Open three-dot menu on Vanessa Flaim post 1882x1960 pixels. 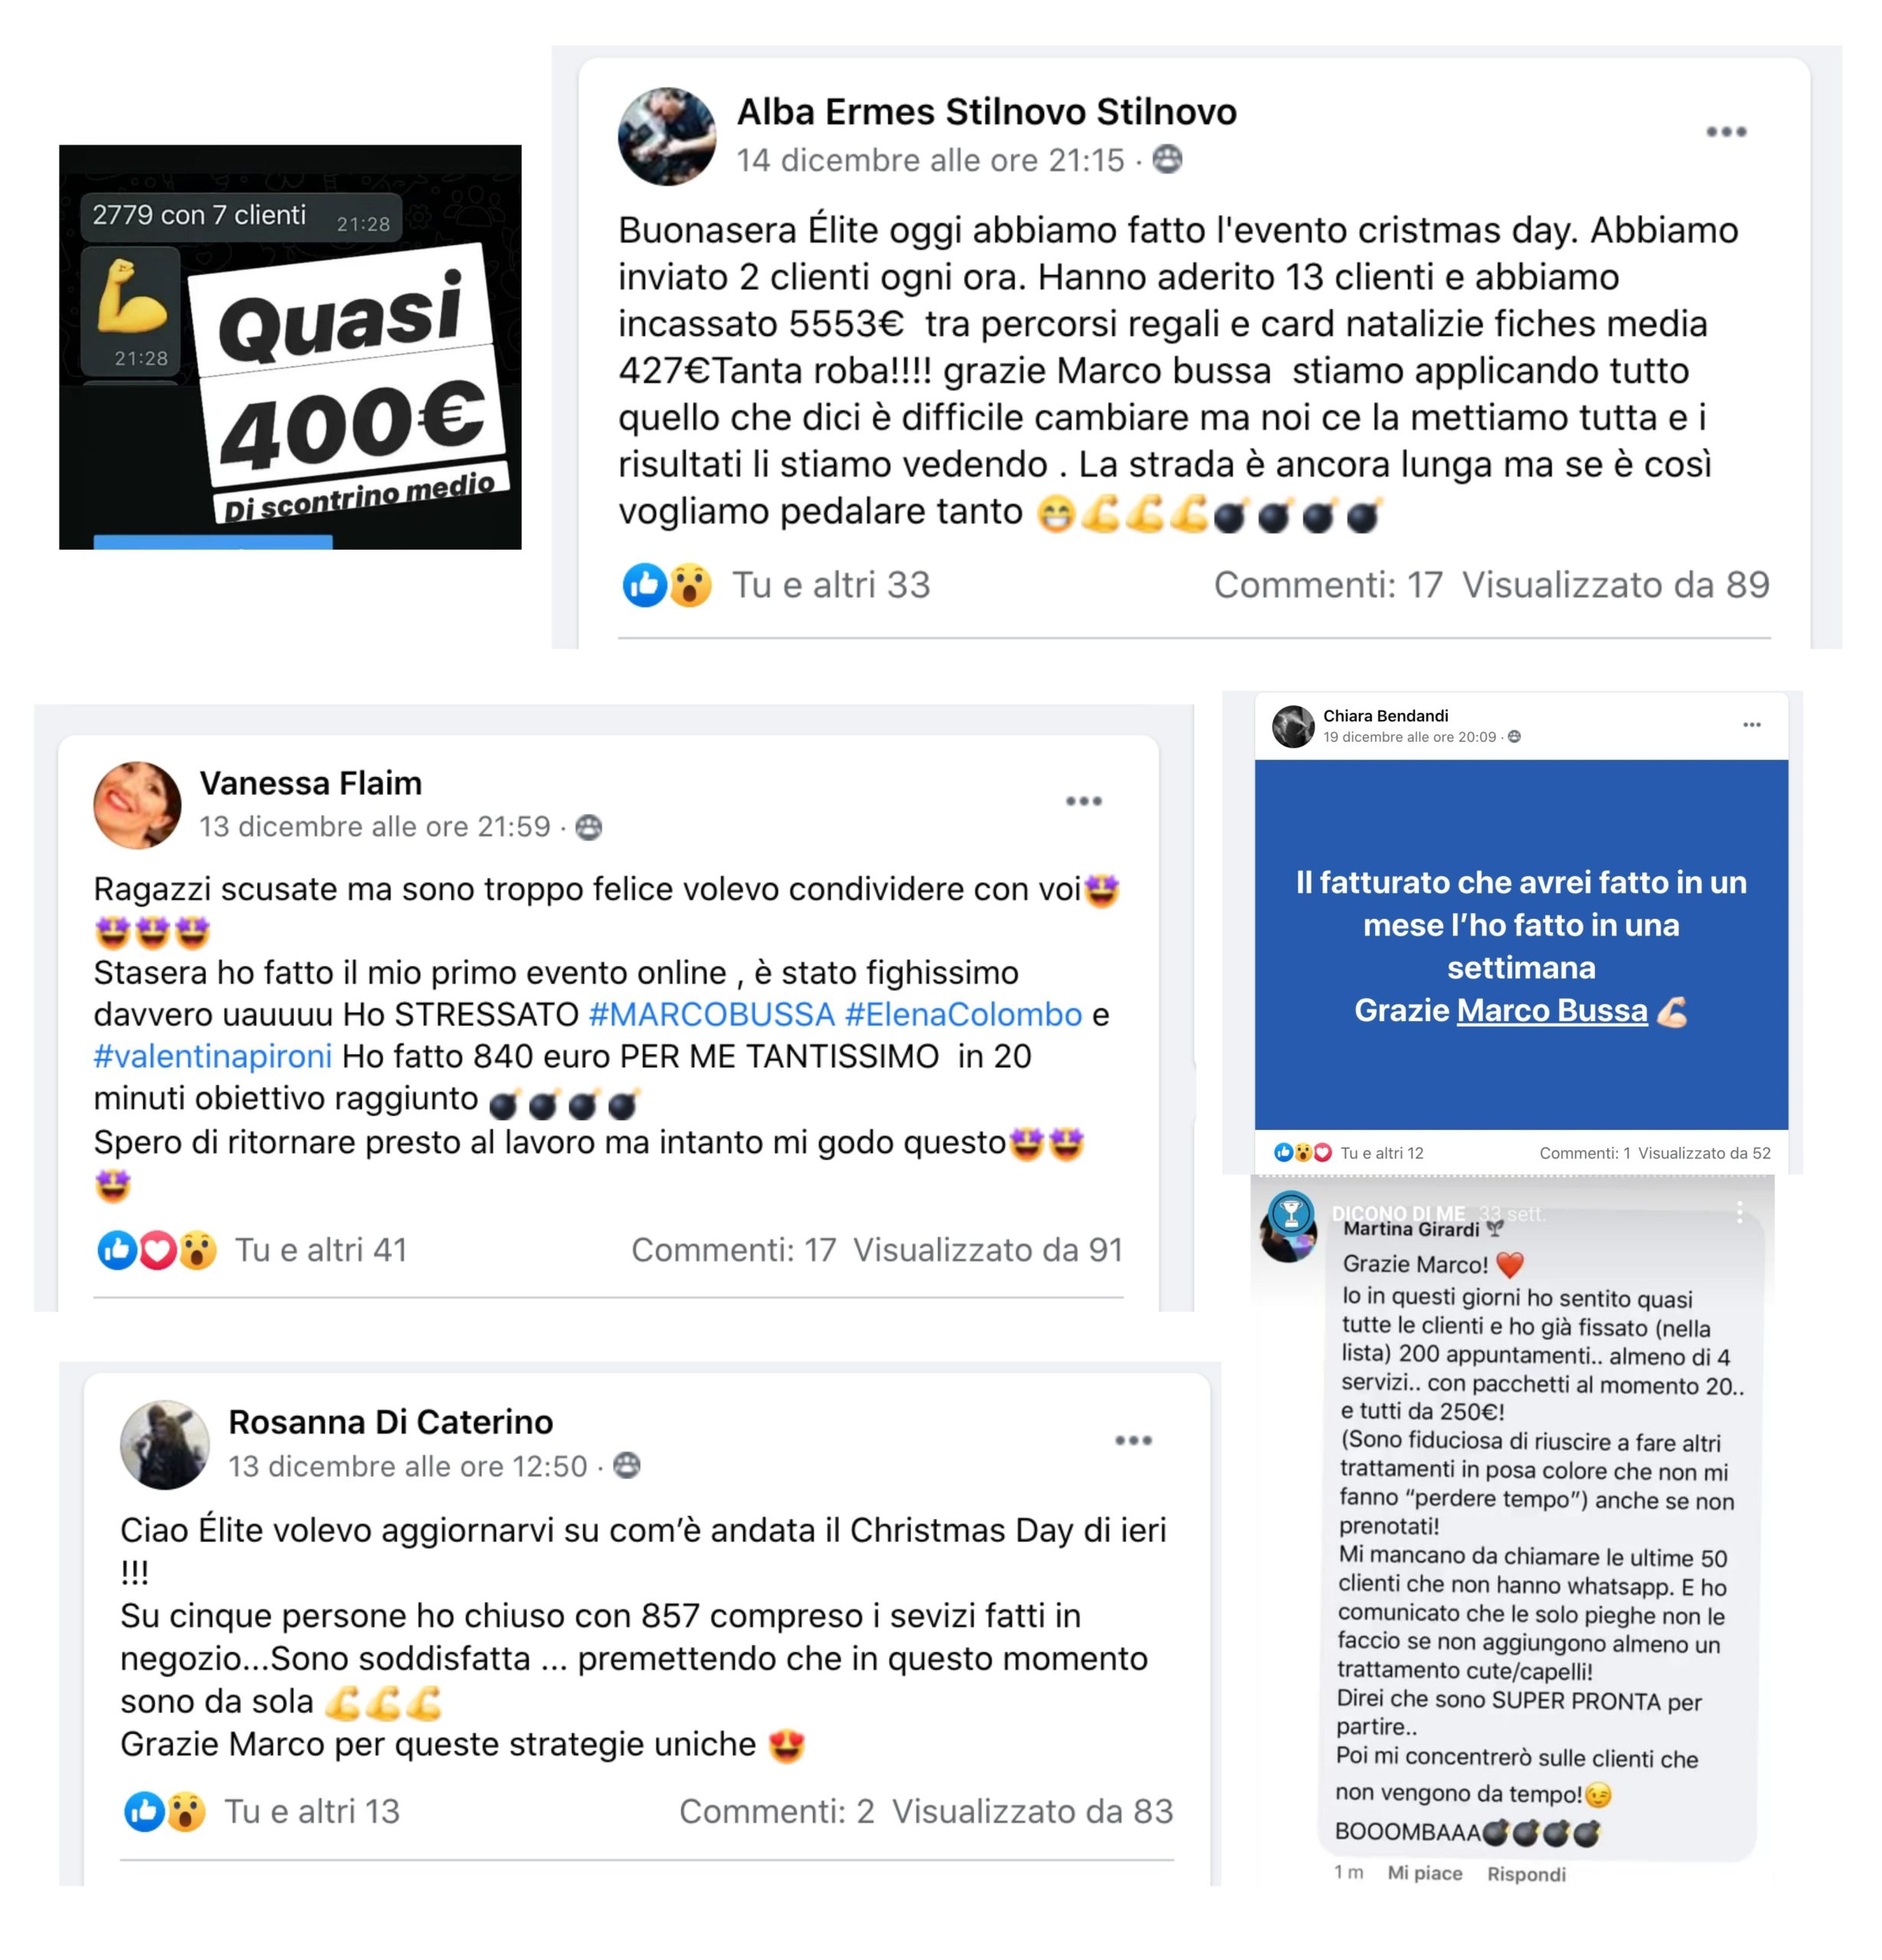[1083, 801]
